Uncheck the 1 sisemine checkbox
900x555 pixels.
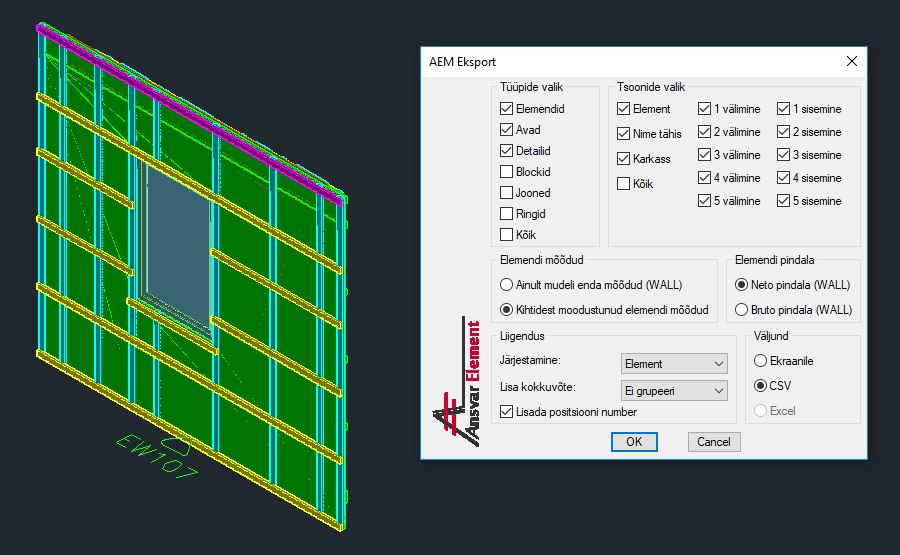tap(783, 108)
